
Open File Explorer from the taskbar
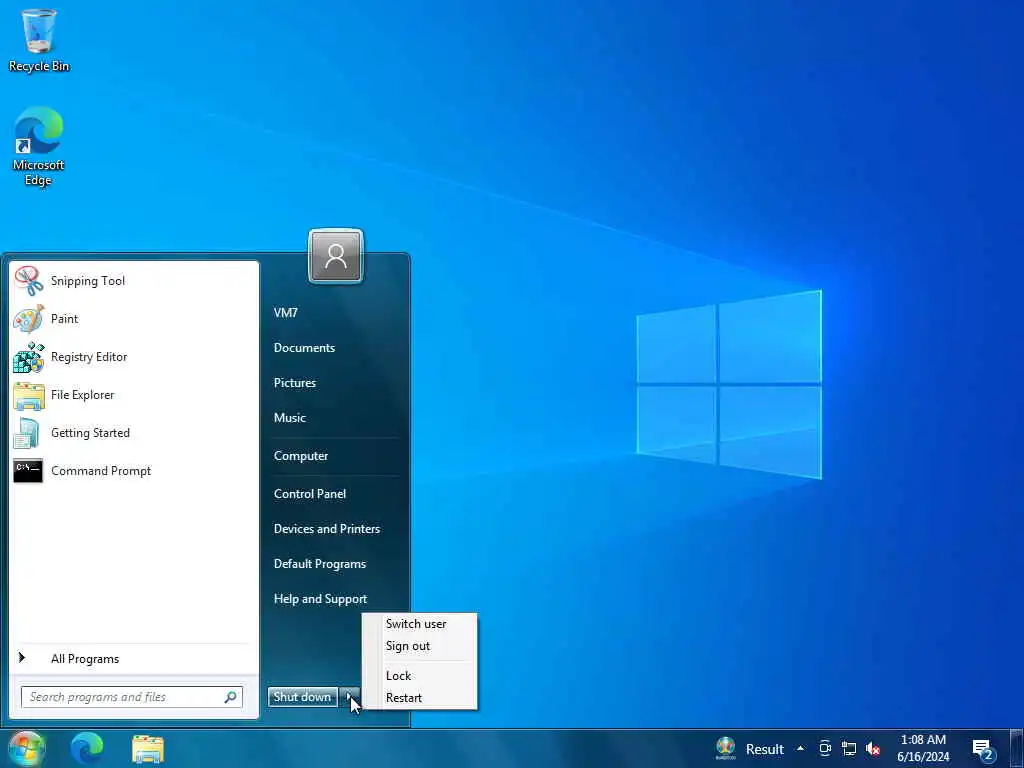point(148,749)
